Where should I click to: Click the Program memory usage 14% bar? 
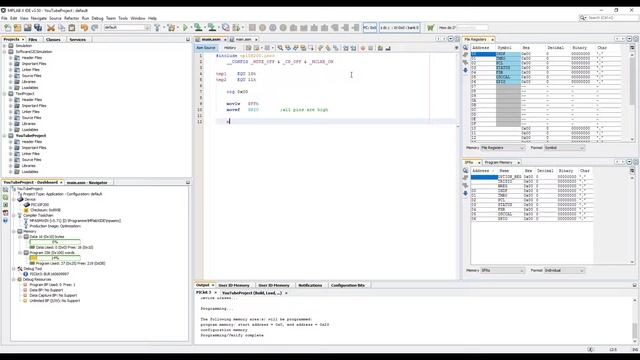55,258
